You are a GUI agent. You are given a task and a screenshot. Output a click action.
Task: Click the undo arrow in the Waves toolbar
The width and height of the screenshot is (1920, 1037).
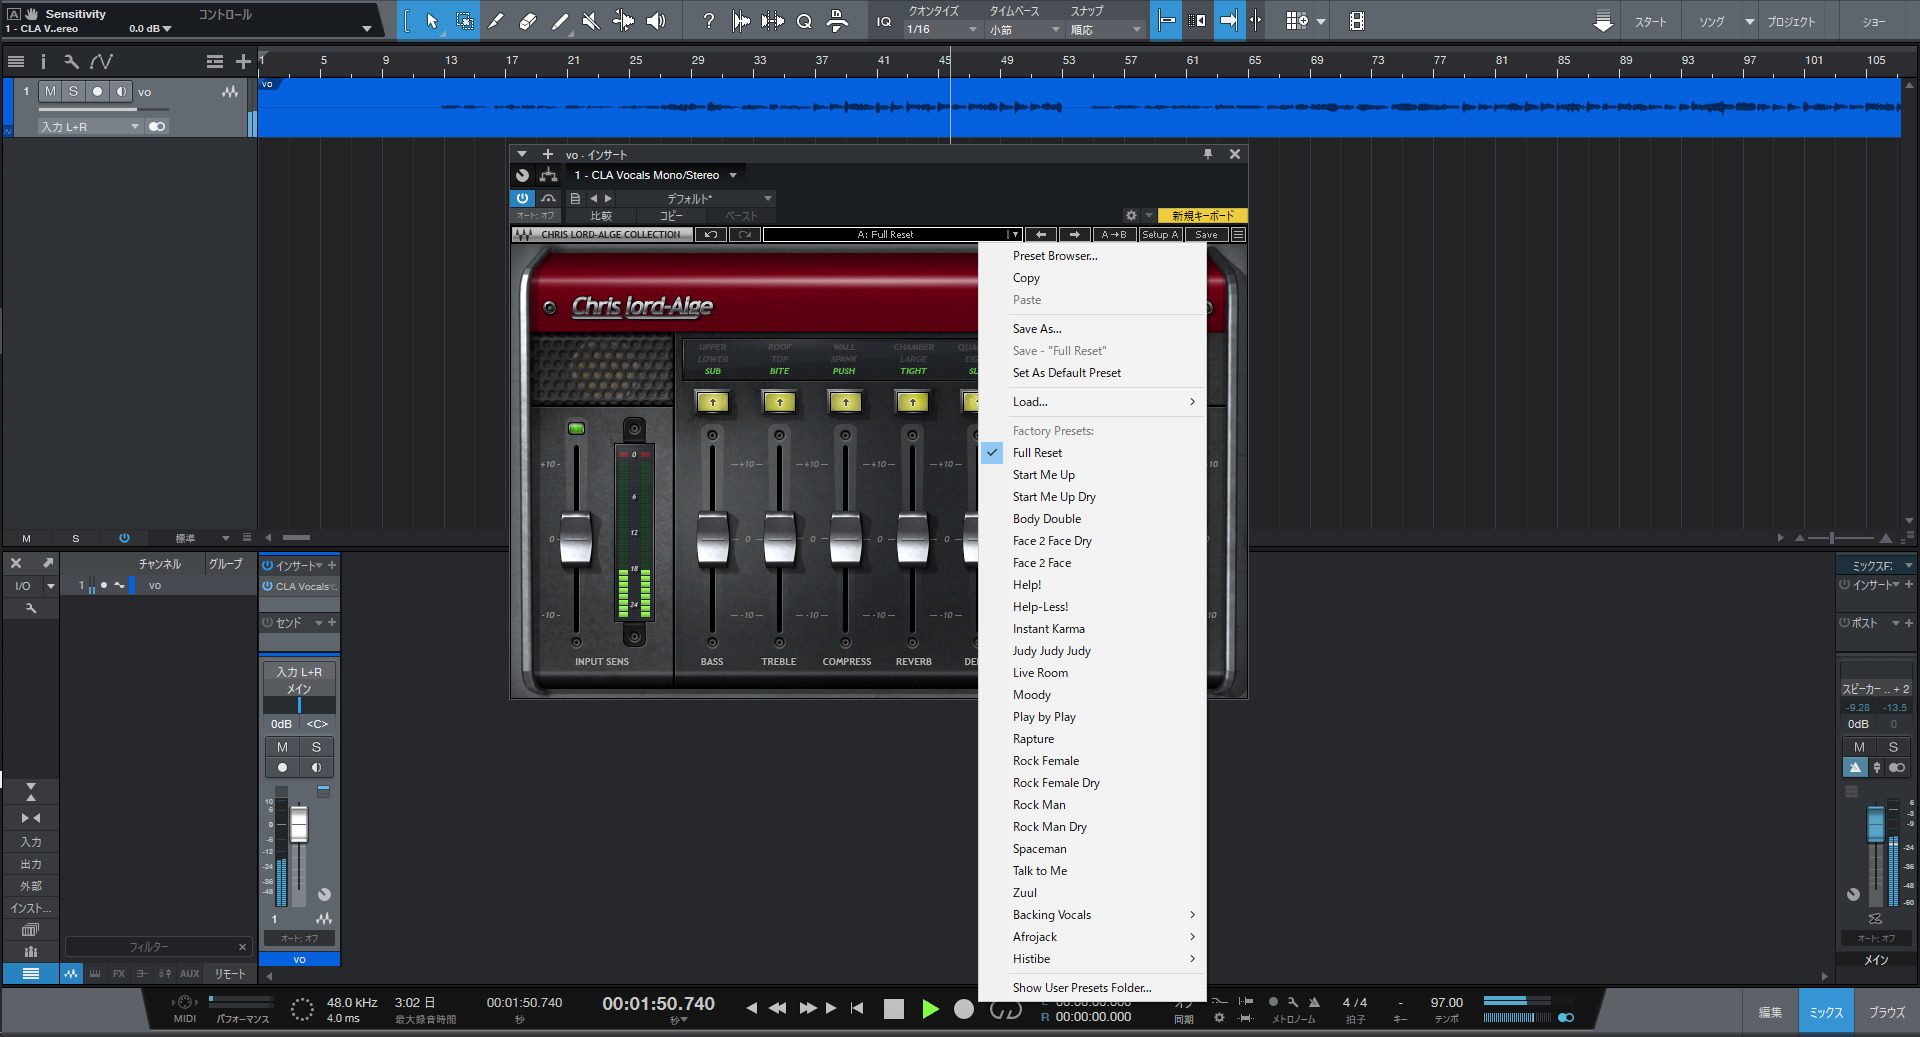[710, 235]
